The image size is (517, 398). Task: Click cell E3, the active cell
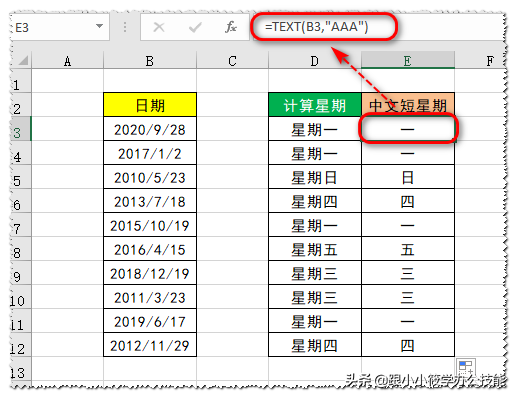tap(408, 129)
